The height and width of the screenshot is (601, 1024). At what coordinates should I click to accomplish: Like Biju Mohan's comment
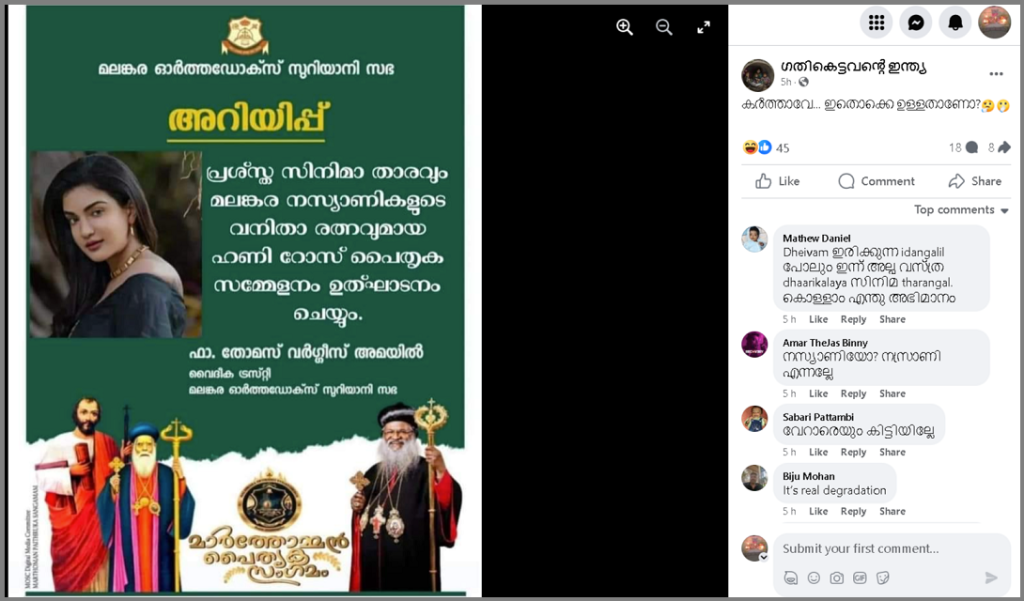click(818, 512)
